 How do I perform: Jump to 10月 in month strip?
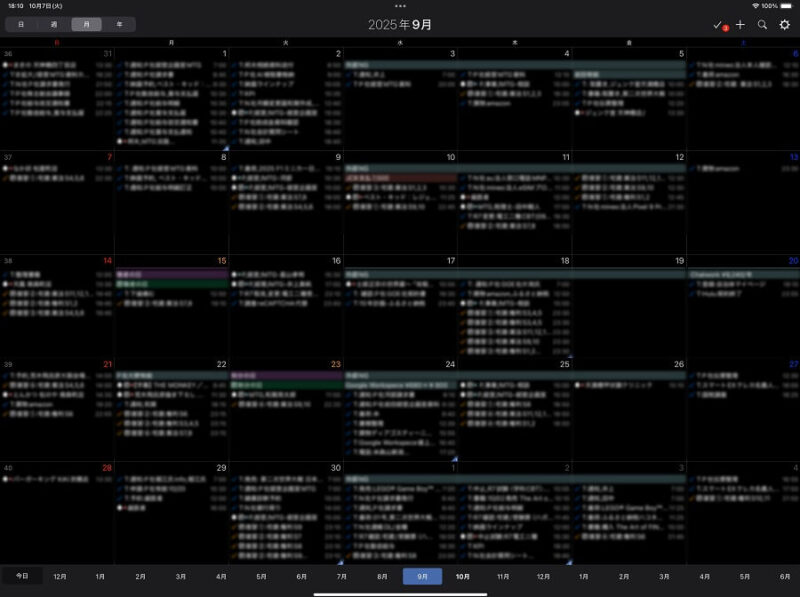tap(463, 577)
